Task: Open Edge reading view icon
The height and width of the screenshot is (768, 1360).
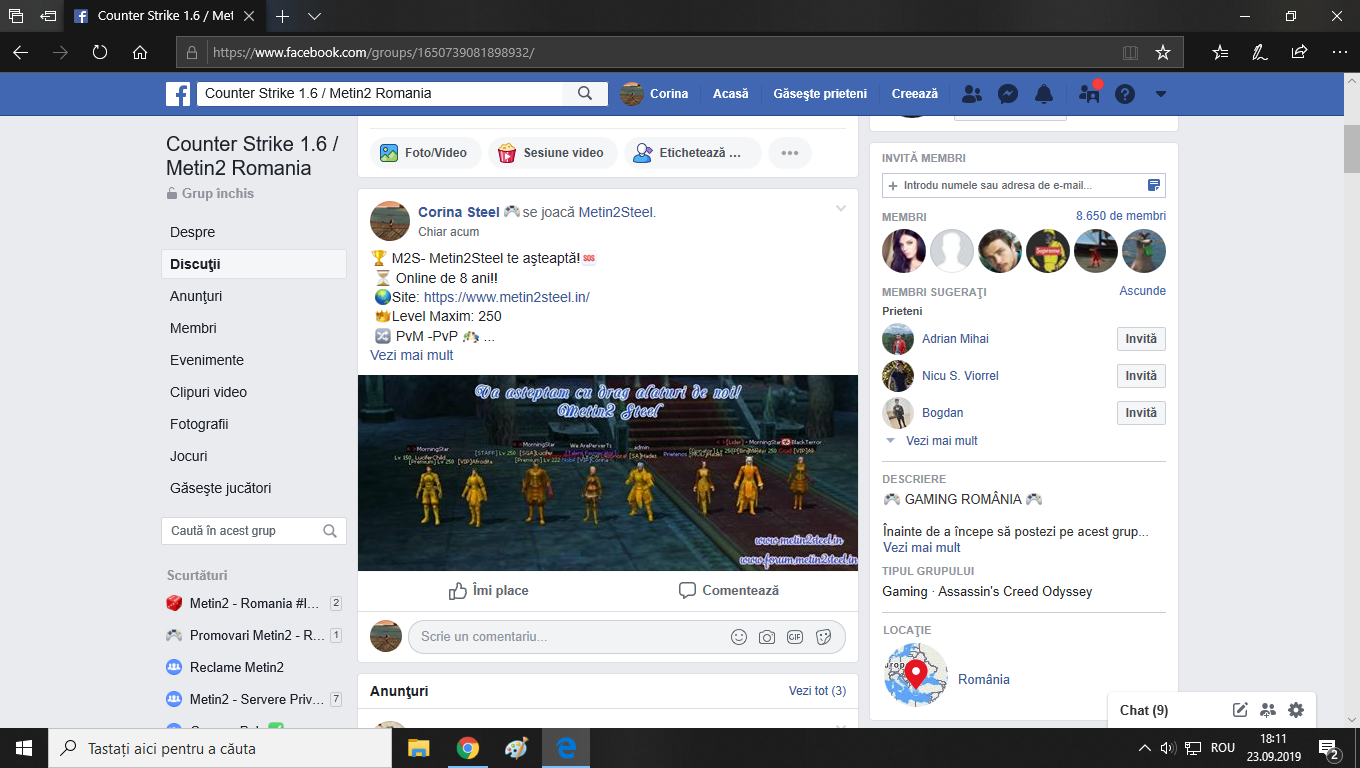Action: point(1130,52)
